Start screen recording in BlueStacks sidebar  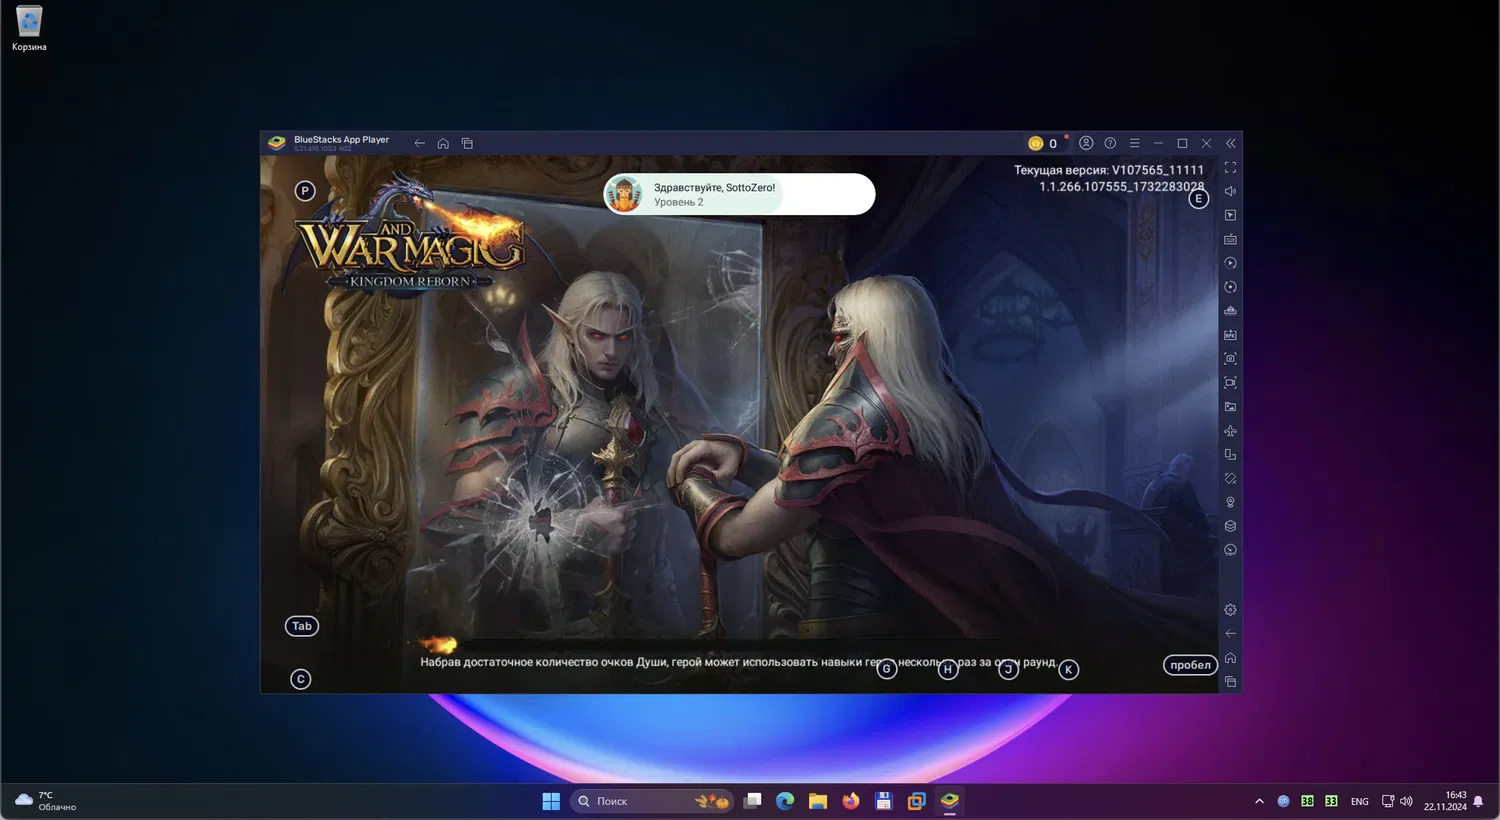pyautogui.click(x=1230, y=383)
